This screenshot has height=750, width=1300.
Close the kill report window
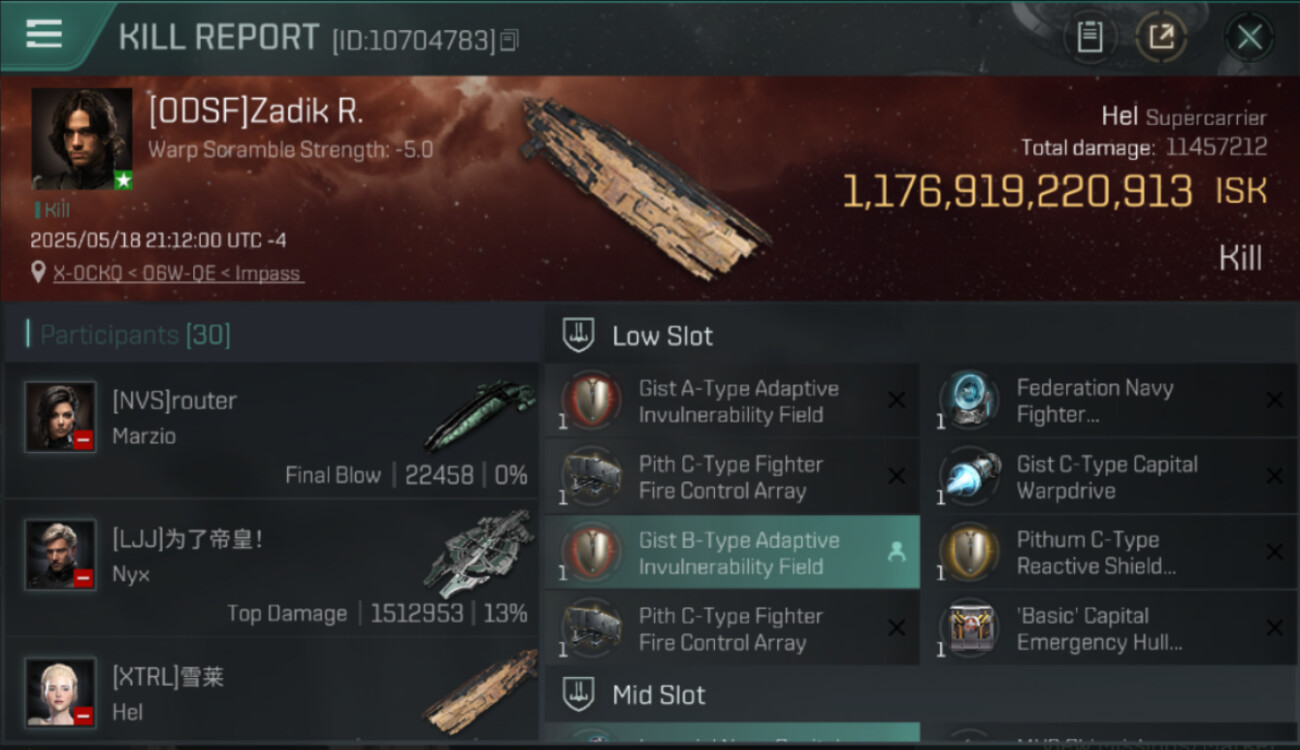[1249, 38]
